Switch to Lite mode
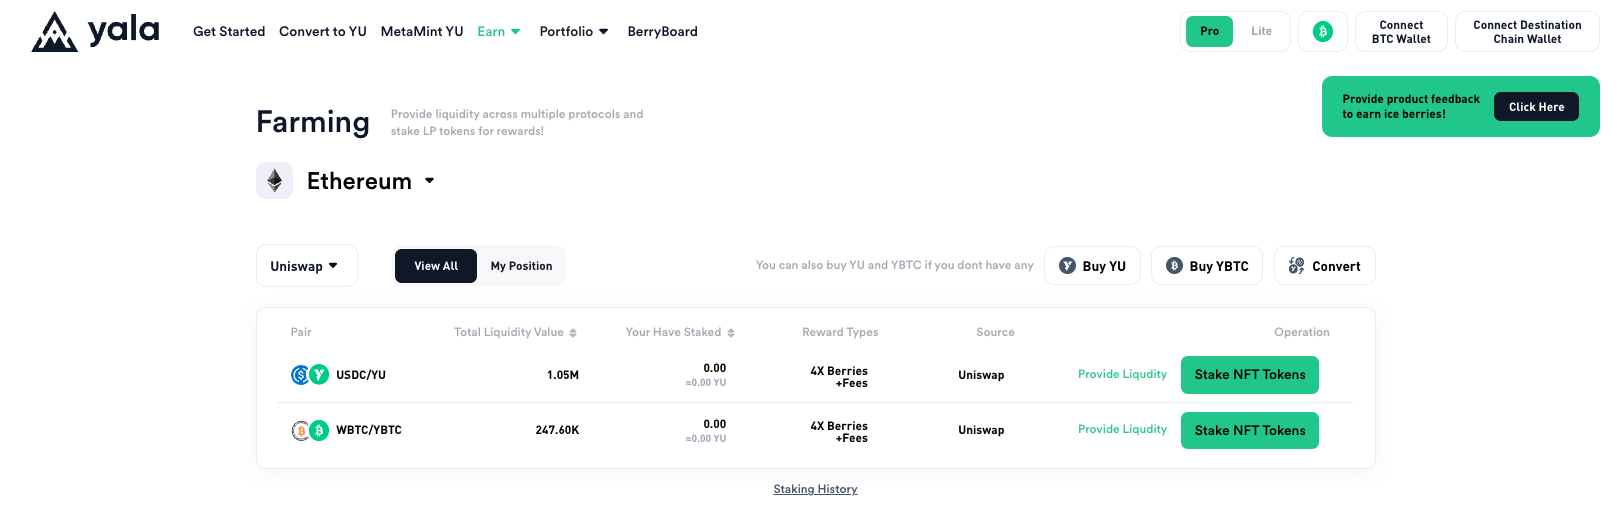The height and width of the screenshot is (529, 1624). (1262, 32)
